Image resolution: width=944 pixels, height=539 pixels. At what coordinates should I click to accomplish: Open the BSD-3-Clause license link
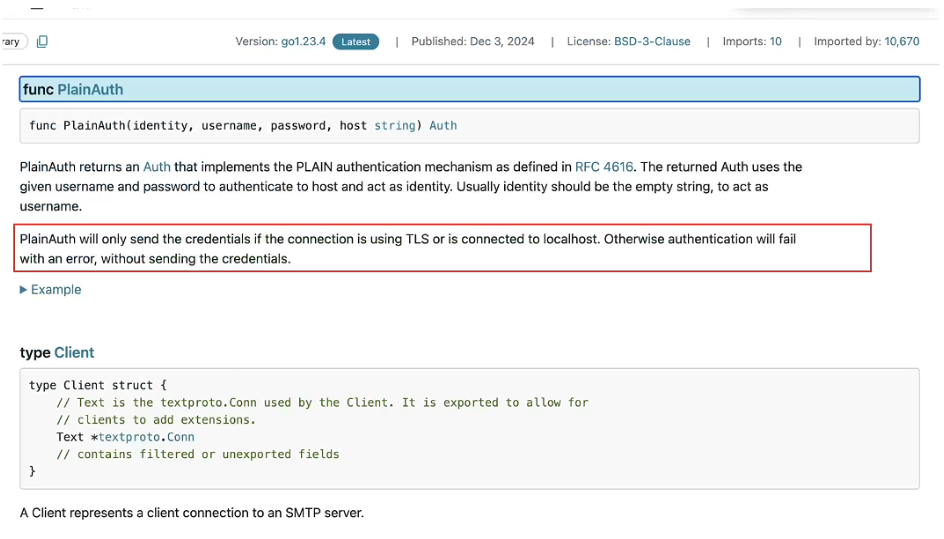[x=652, y=42]
